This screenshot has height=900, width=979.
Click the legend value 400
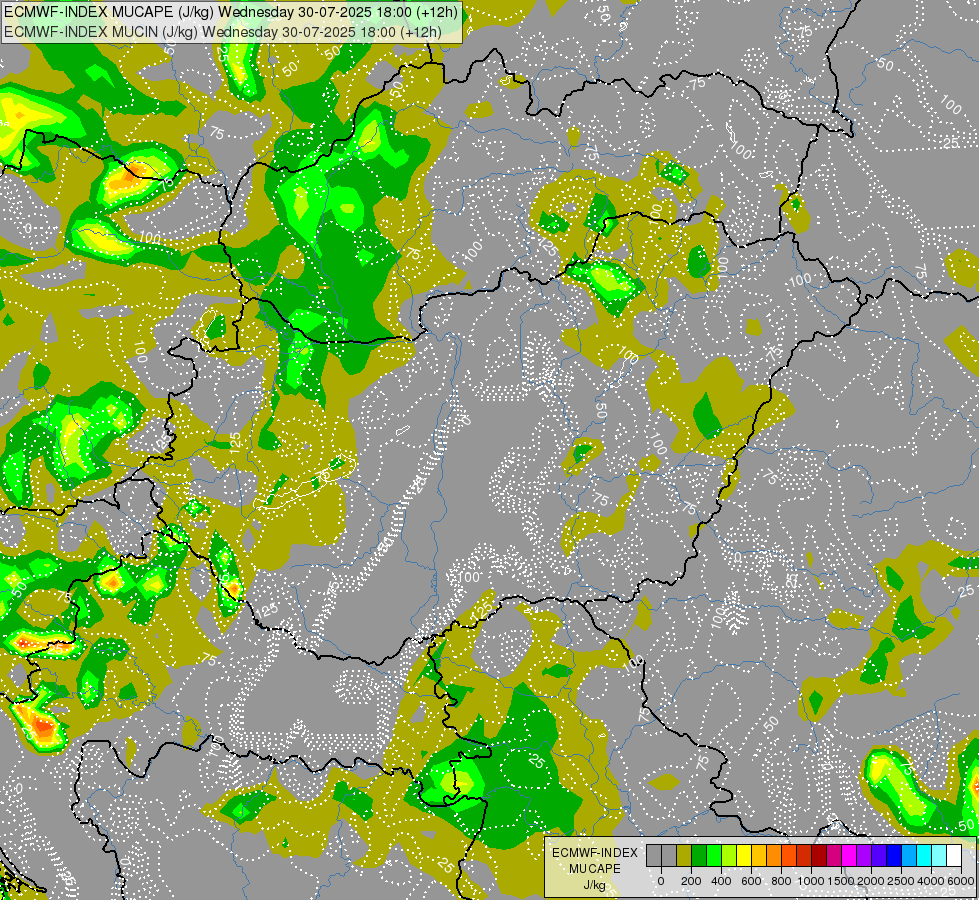(x=721, y=881)
